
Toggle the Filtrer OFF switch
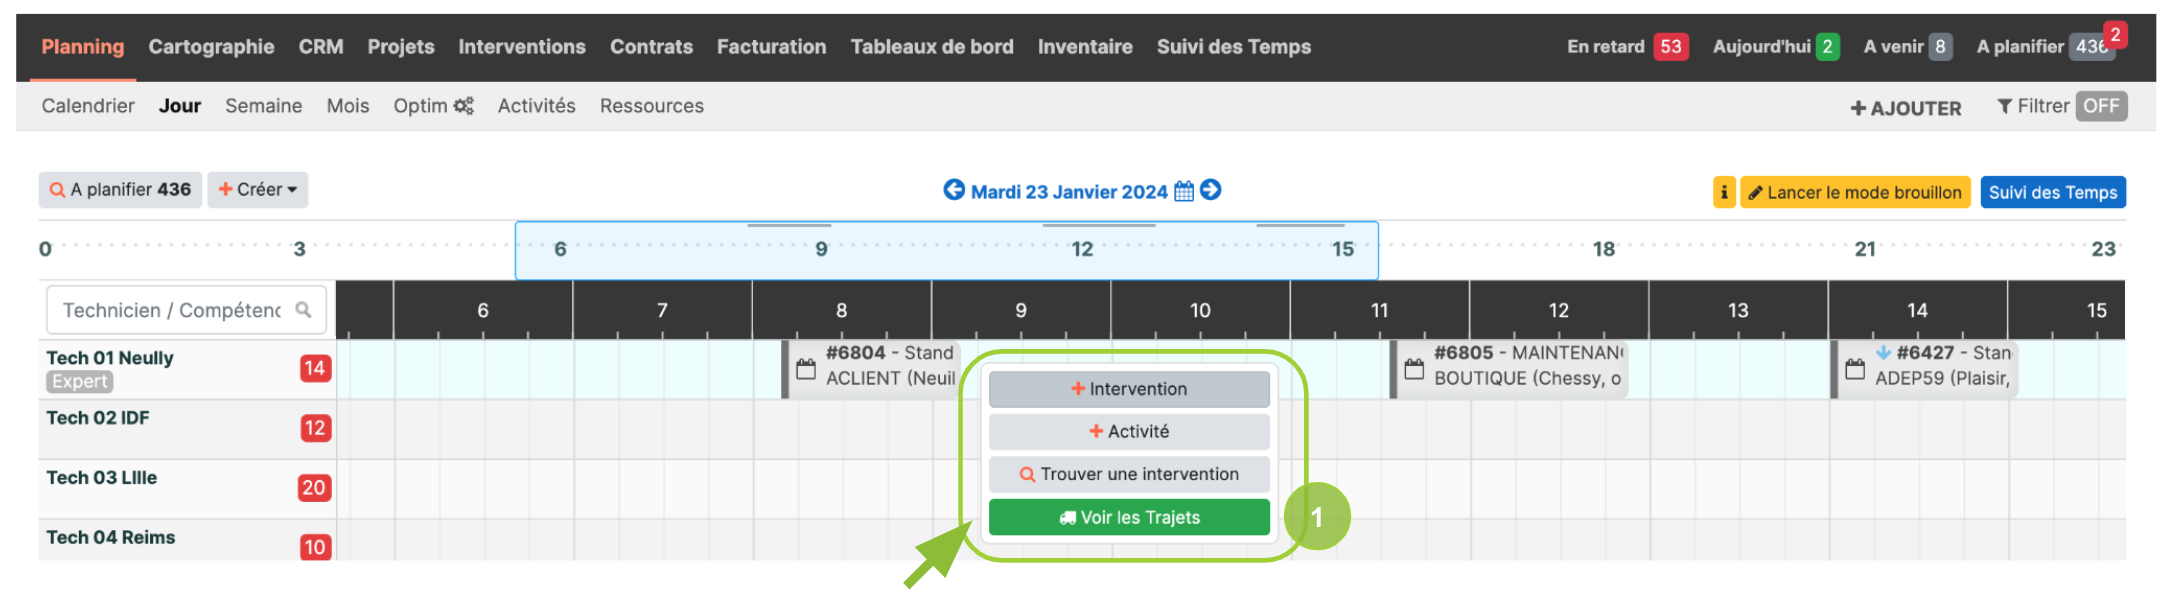coord(2101,106)
